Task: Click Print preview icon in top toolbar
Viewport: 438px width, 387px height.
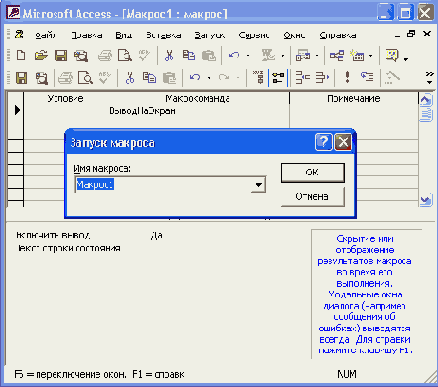Action: point(125,56)
